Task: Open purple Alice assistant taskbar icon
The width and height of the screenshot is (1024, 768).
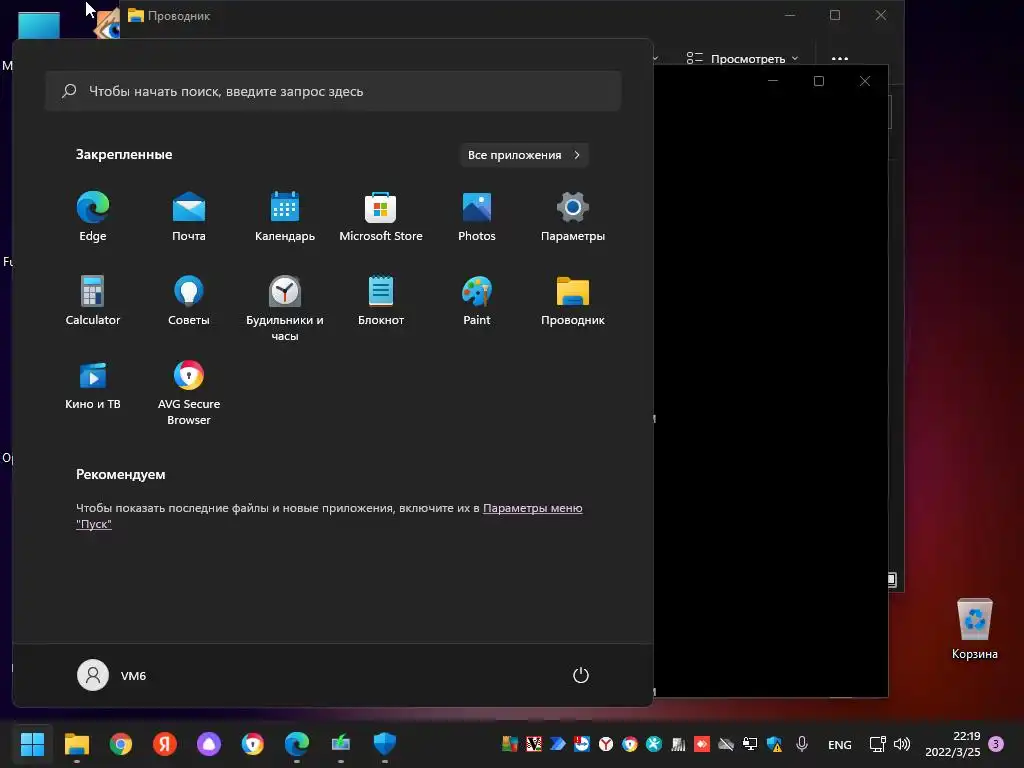Action: [209, 744]
